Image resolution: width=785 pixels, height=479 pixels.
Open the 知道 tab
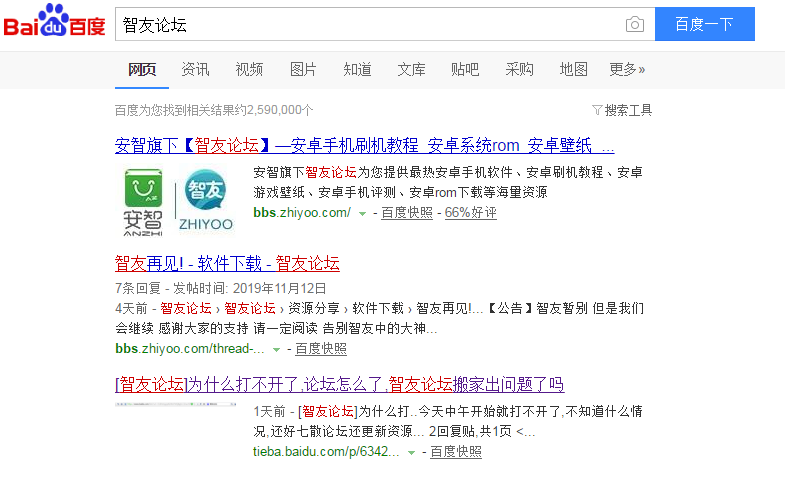357,69
